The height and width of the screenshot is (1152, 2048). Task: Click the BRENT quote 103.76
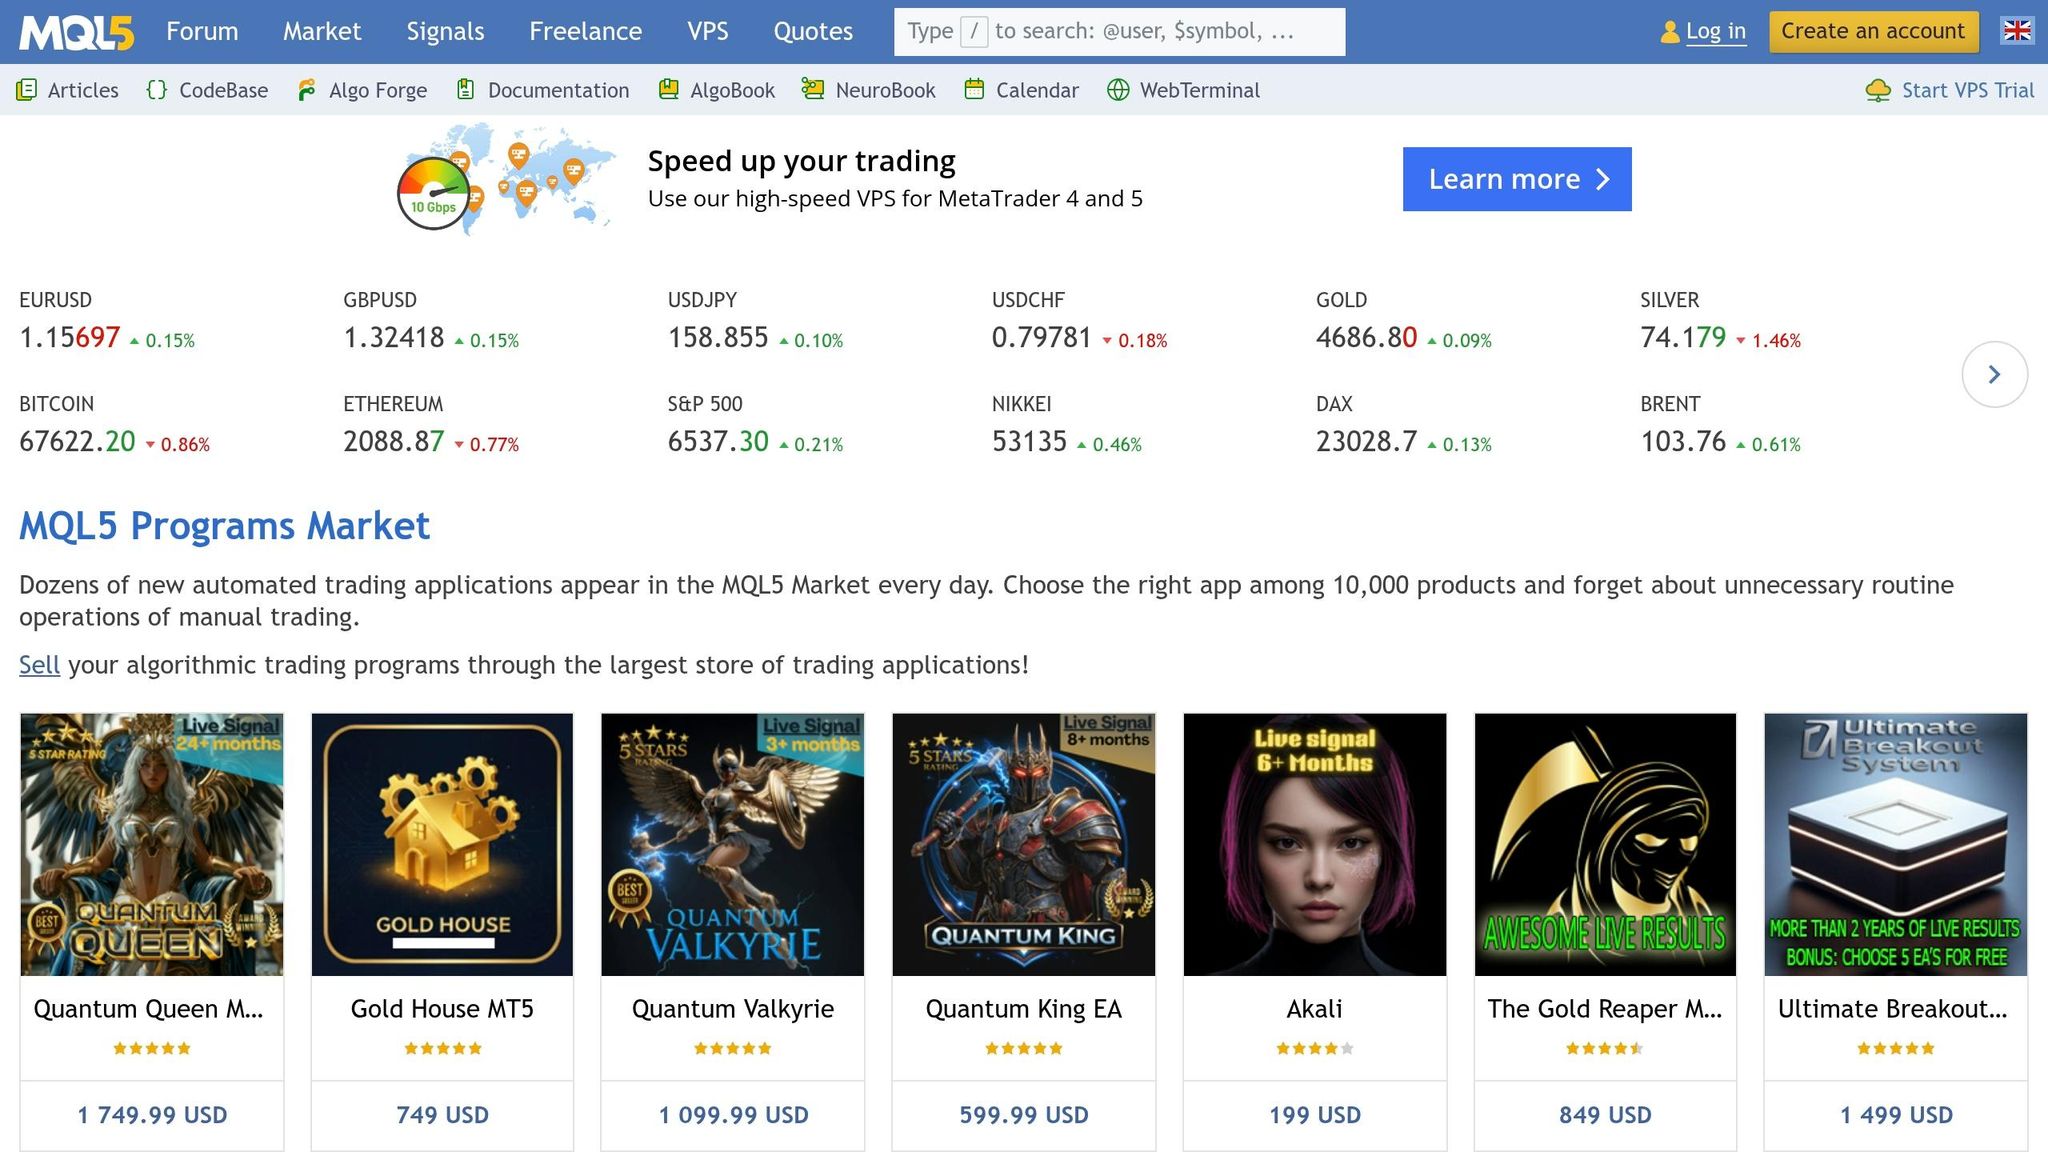1683,442
